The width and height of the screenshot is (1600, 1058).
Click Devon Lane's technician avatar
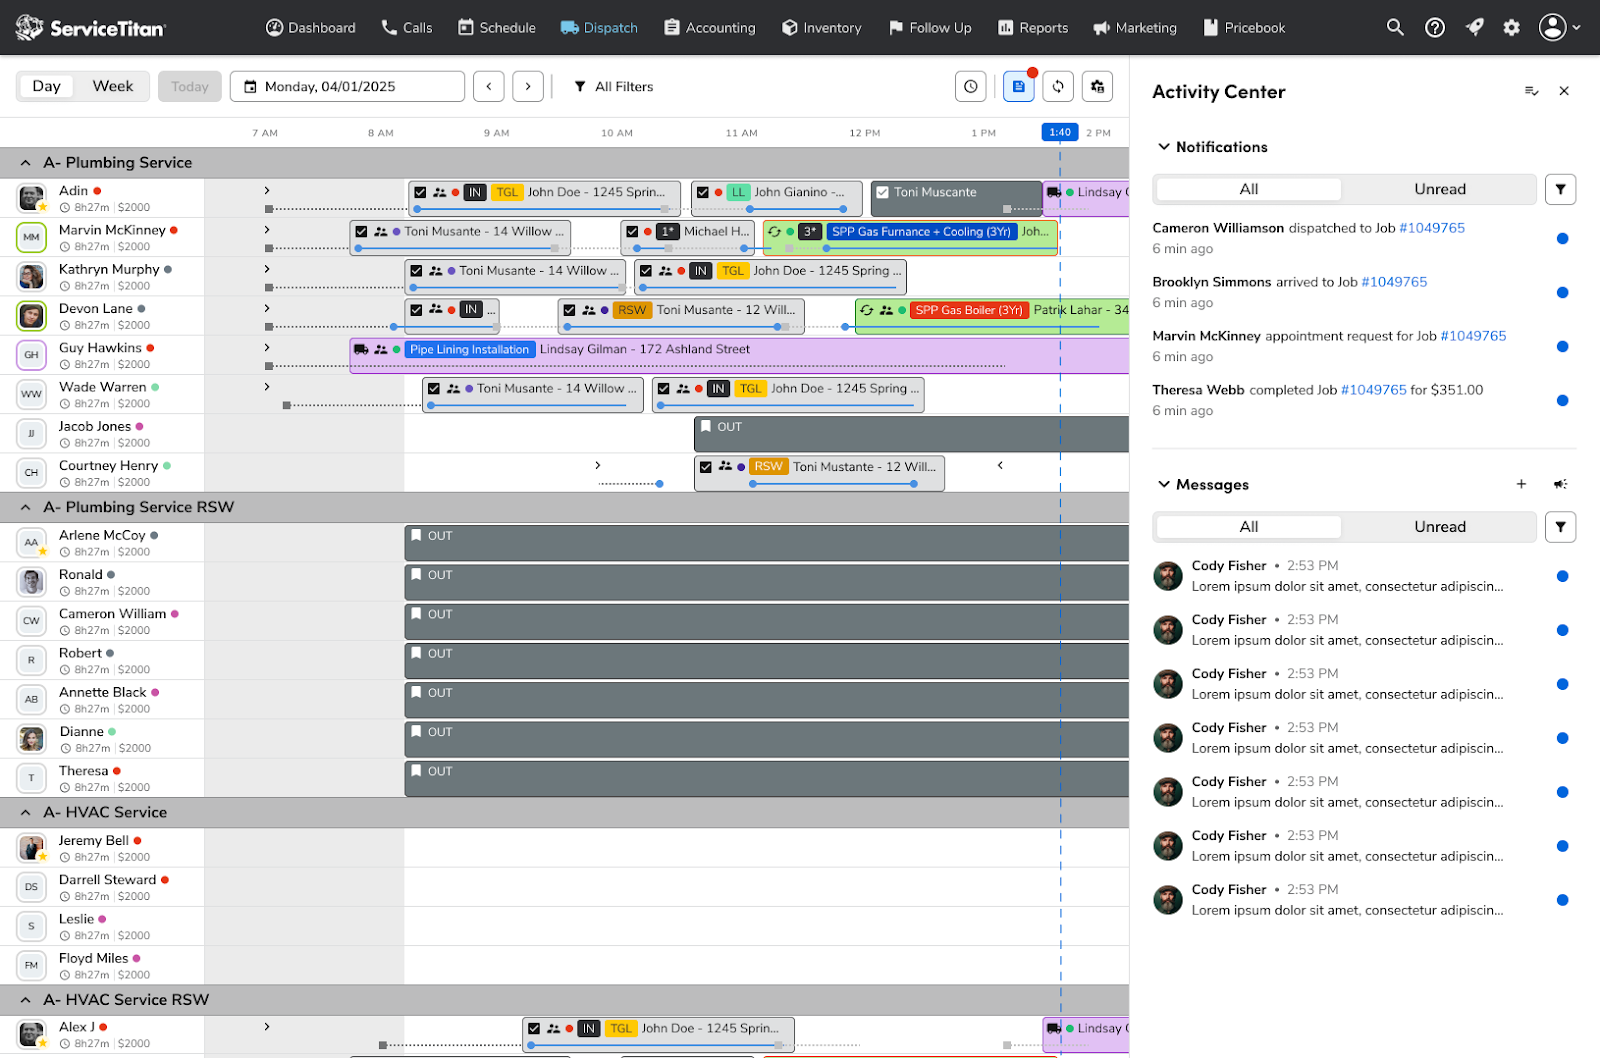click(x=32, y=316)
